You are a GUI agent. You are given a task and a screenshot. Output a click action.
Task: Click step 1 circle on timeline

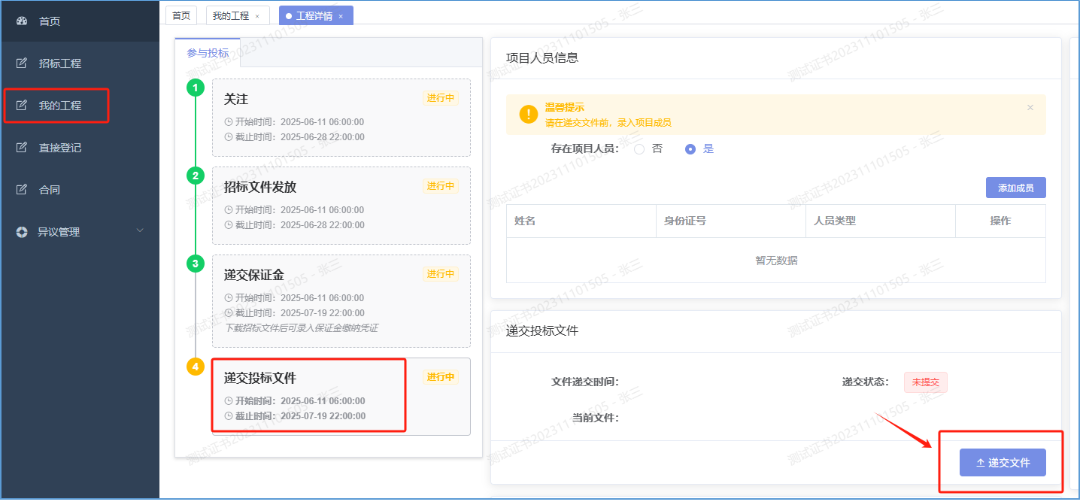(196, 88)
